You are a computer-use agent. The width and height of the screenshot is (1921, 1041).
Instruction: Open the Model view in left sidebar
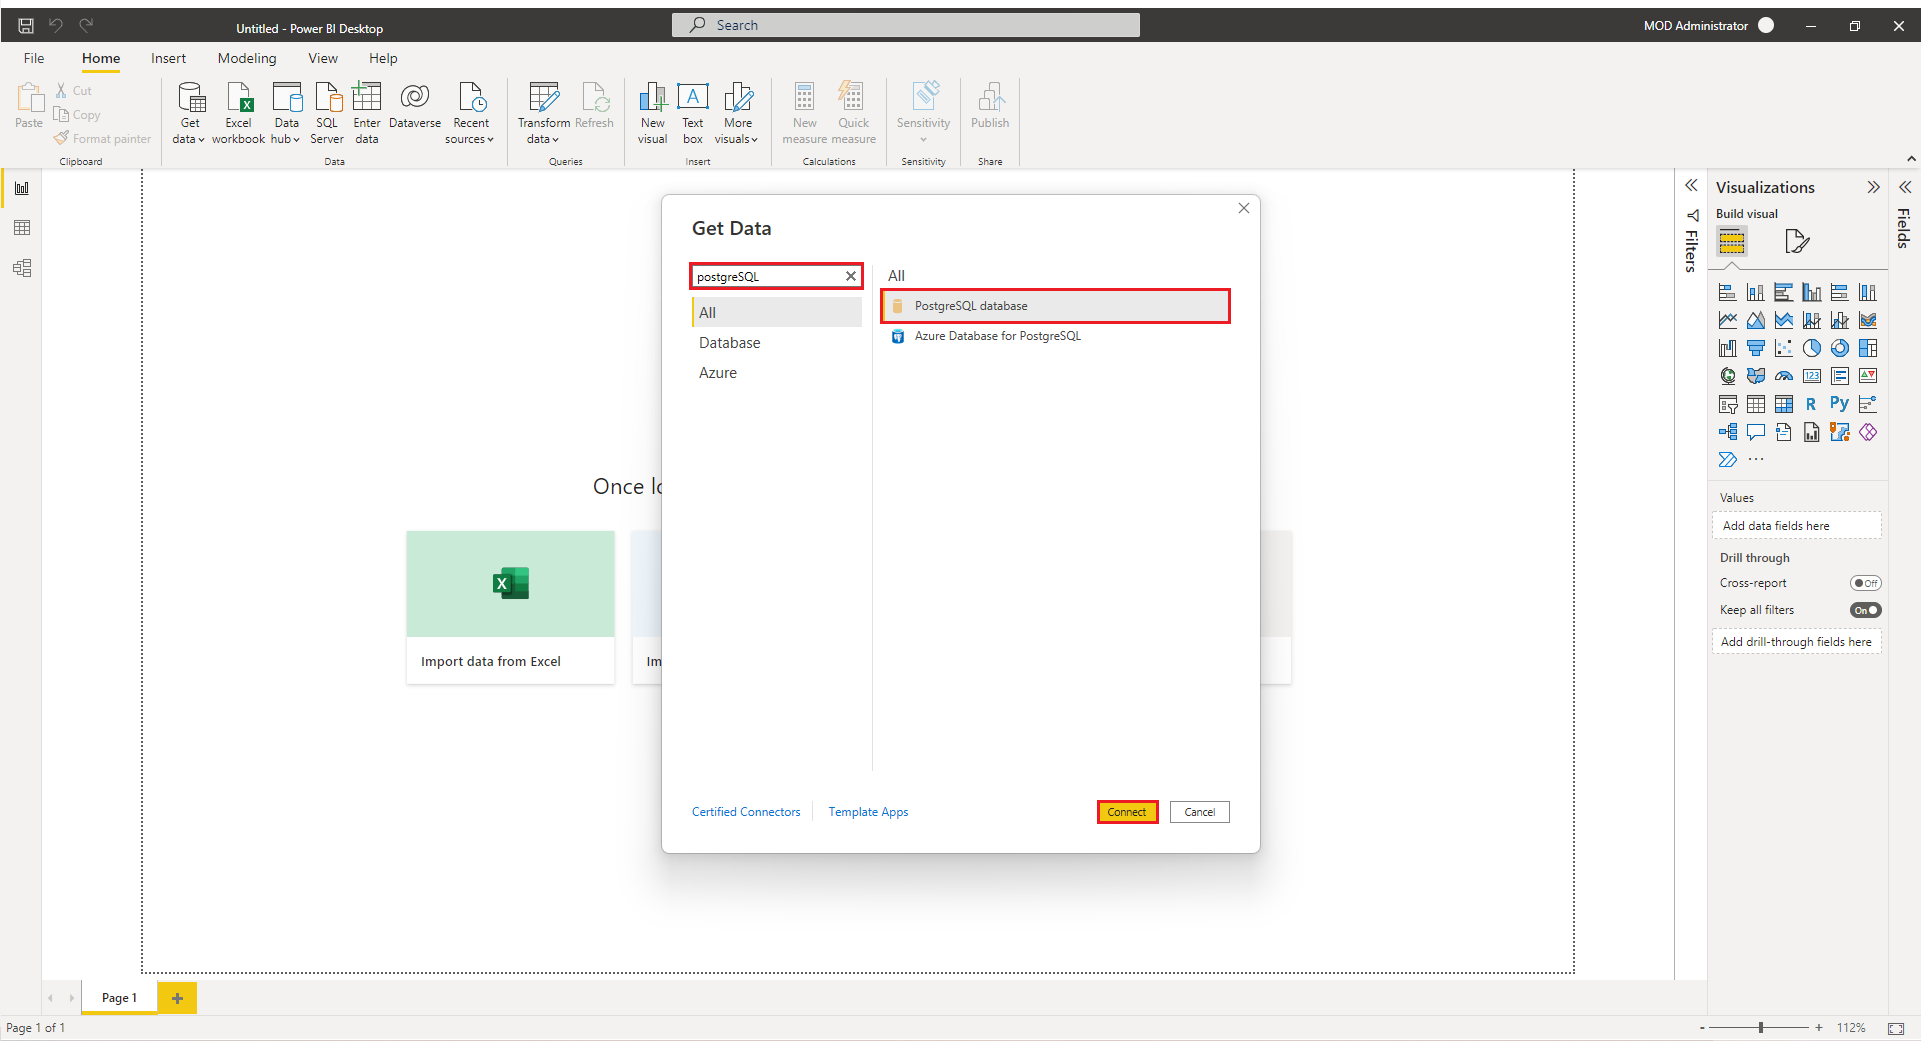tap(22, 268)
